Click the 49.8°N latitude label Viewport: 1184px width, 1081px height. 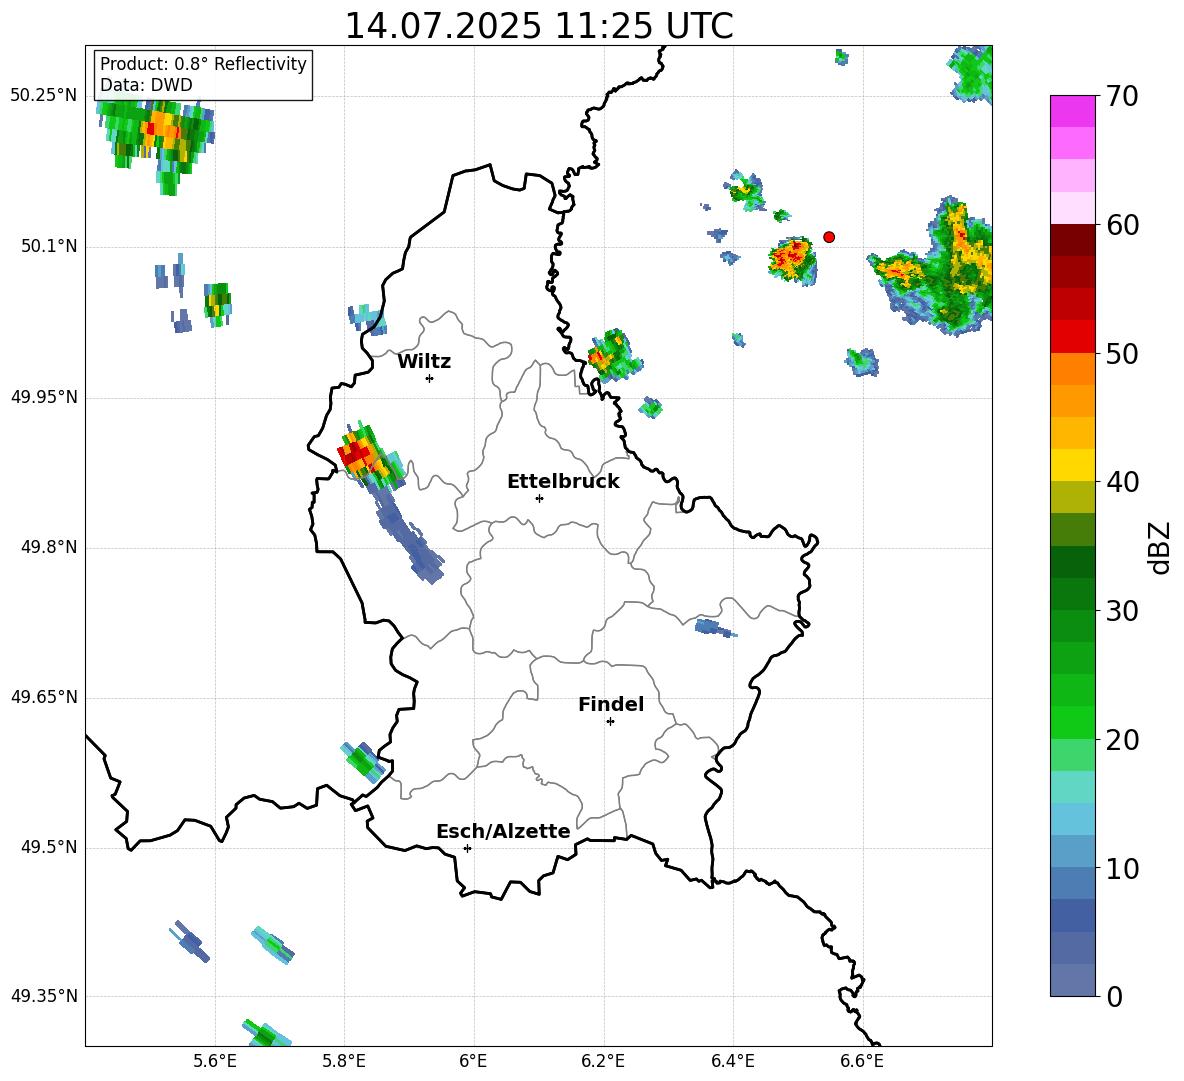(49, 547)
